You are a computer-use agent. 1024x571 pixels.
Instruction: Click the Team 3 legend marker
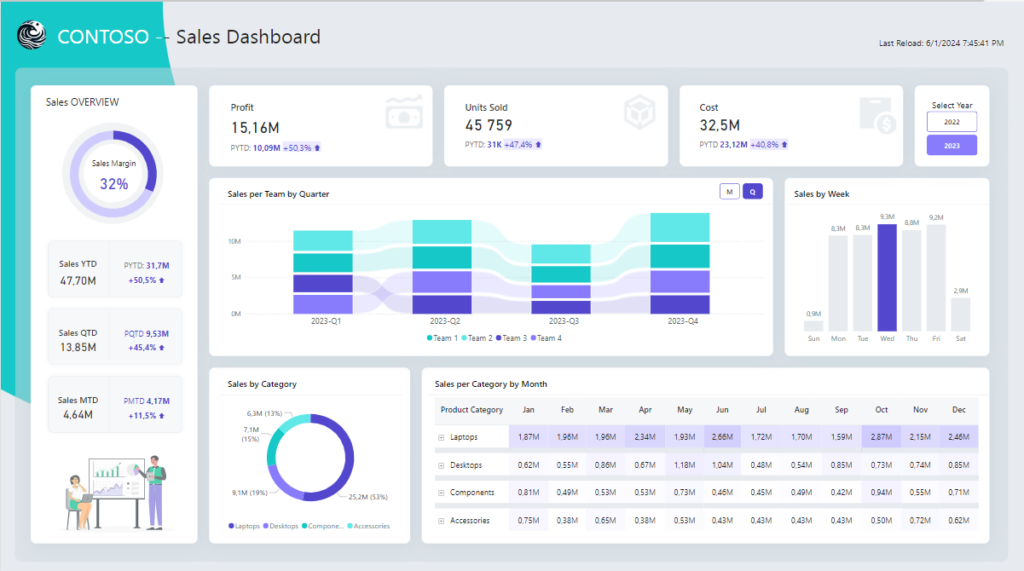pos(498,338)
